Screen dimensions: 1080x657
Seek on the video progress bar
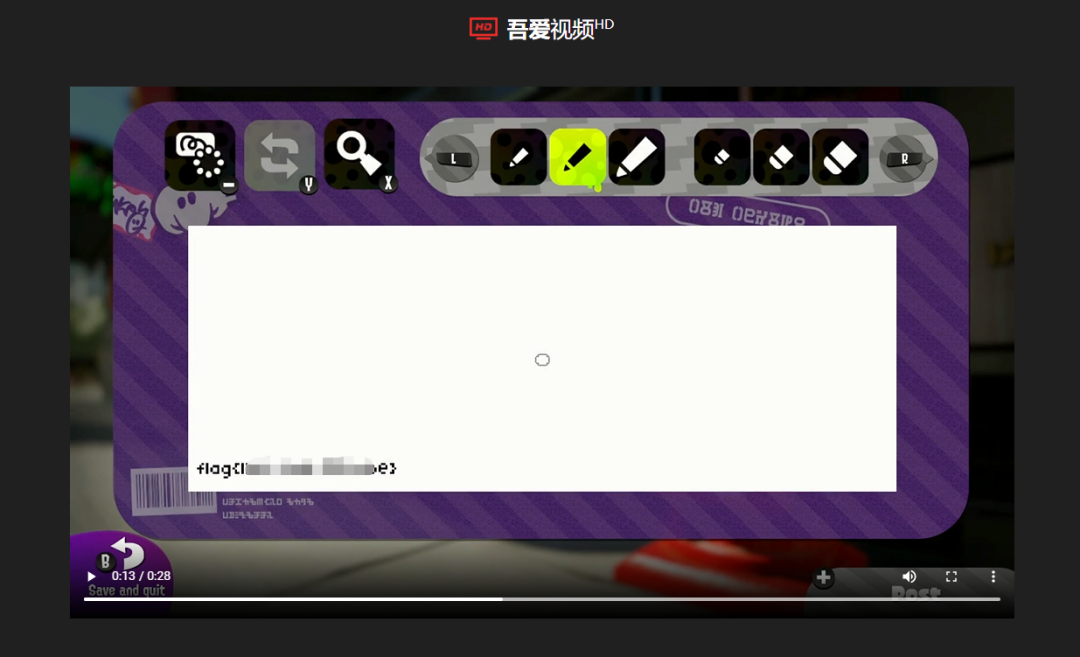click(x=542, y=599)
